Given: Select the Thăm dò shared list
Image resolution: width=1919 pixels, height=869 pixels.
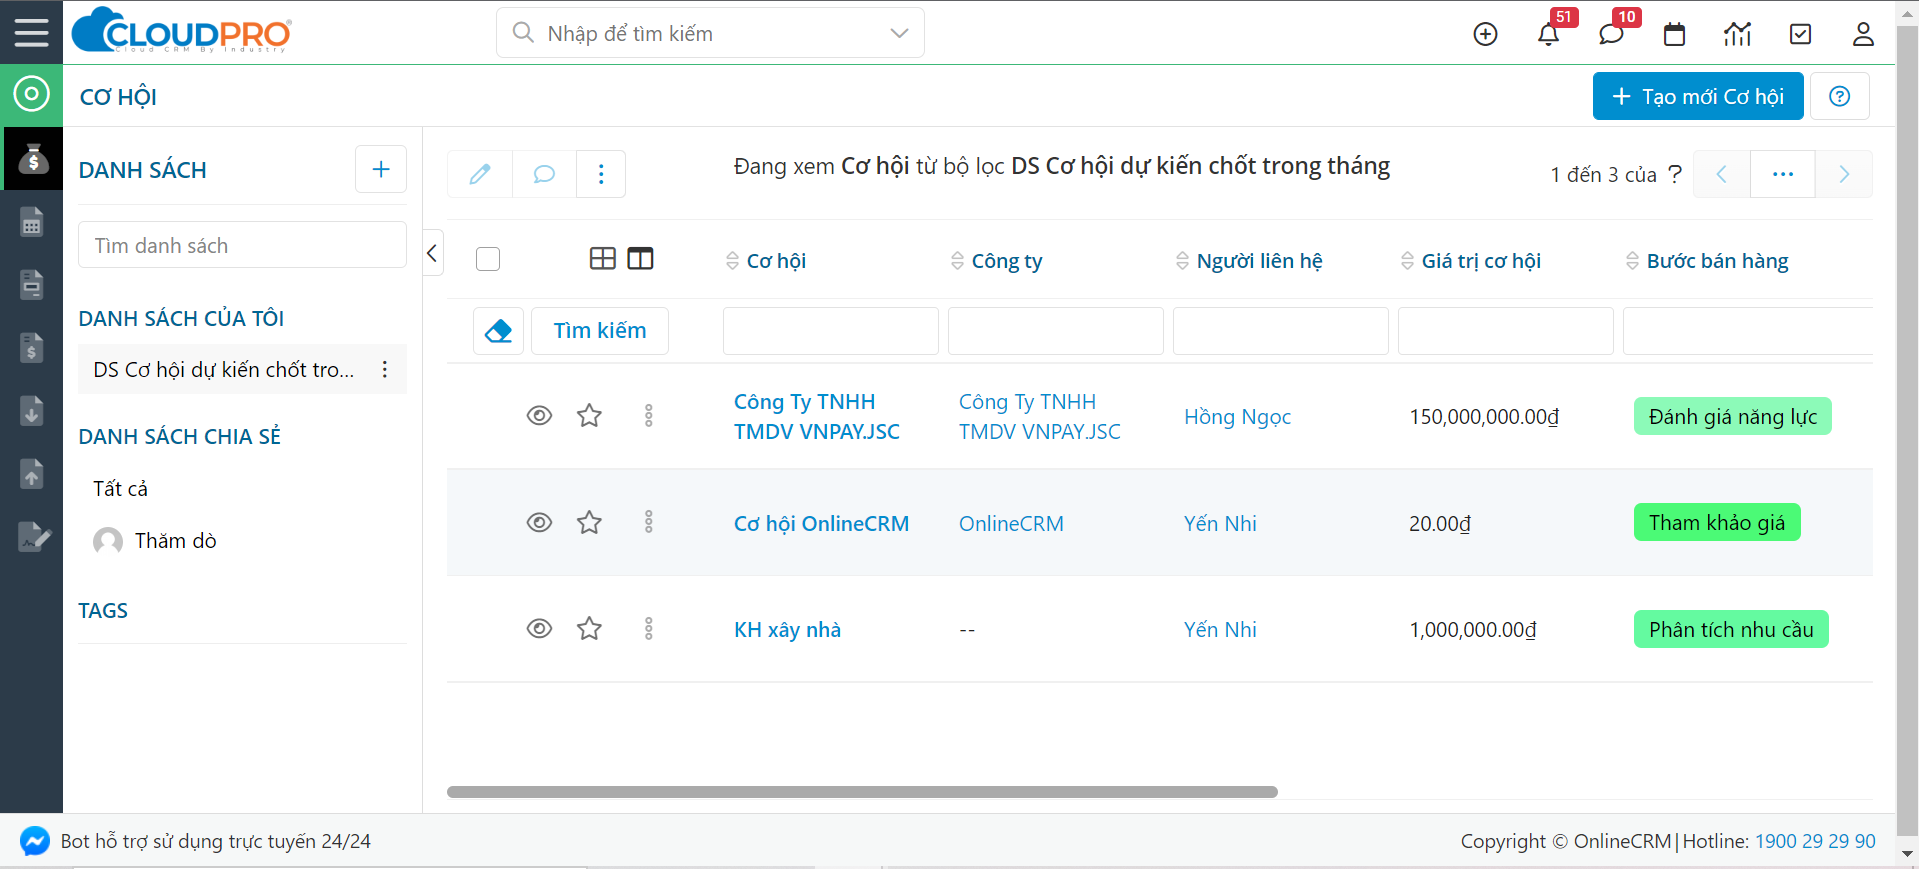Looking at the screenshot, I should pyautogui.click(x=175, y=541).
